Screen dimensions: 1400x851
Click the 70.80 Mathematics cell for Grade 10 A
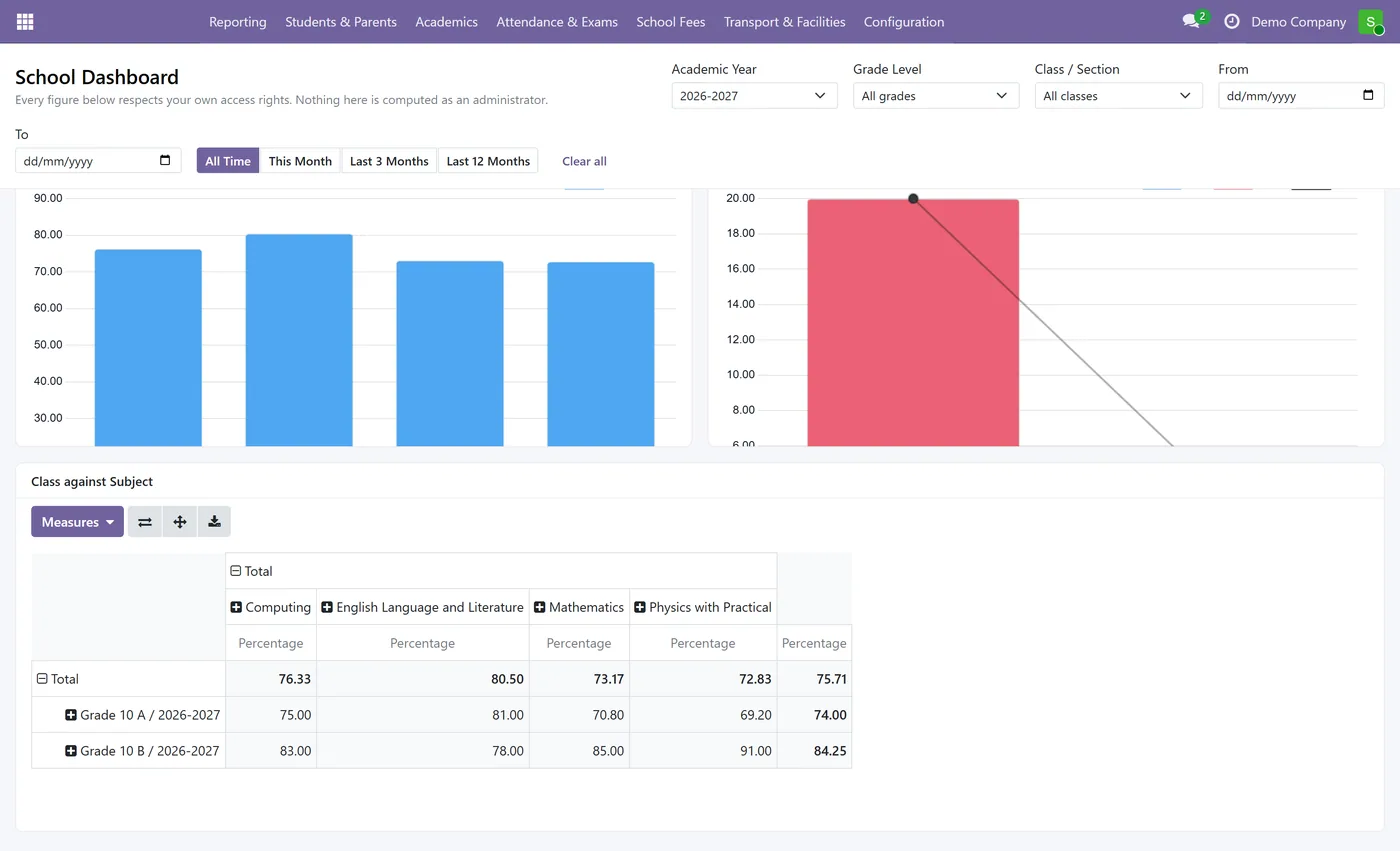[579, 715]
